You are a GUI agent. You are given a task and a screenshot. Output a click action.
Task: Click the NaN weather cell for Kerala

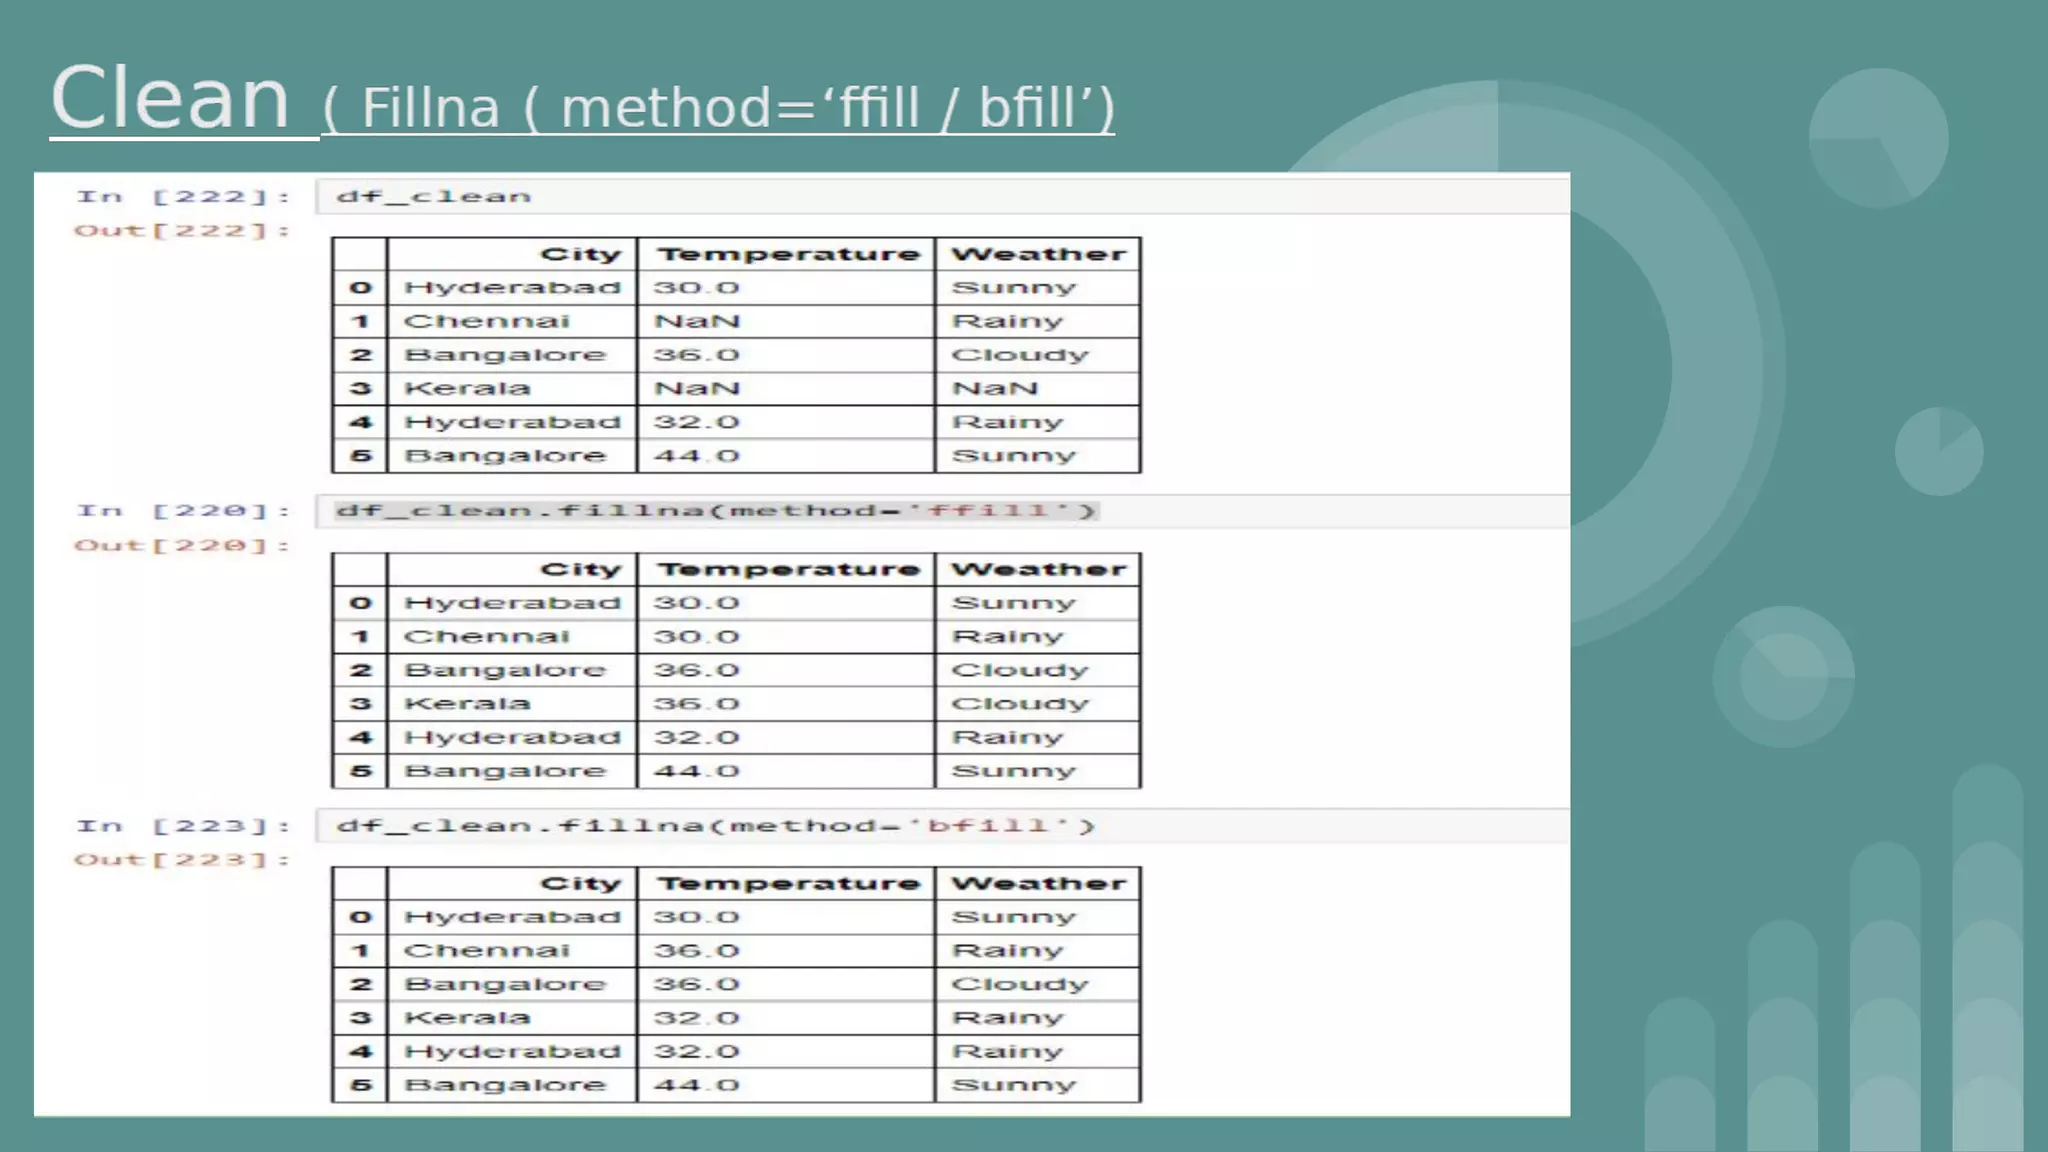point(995,388)
